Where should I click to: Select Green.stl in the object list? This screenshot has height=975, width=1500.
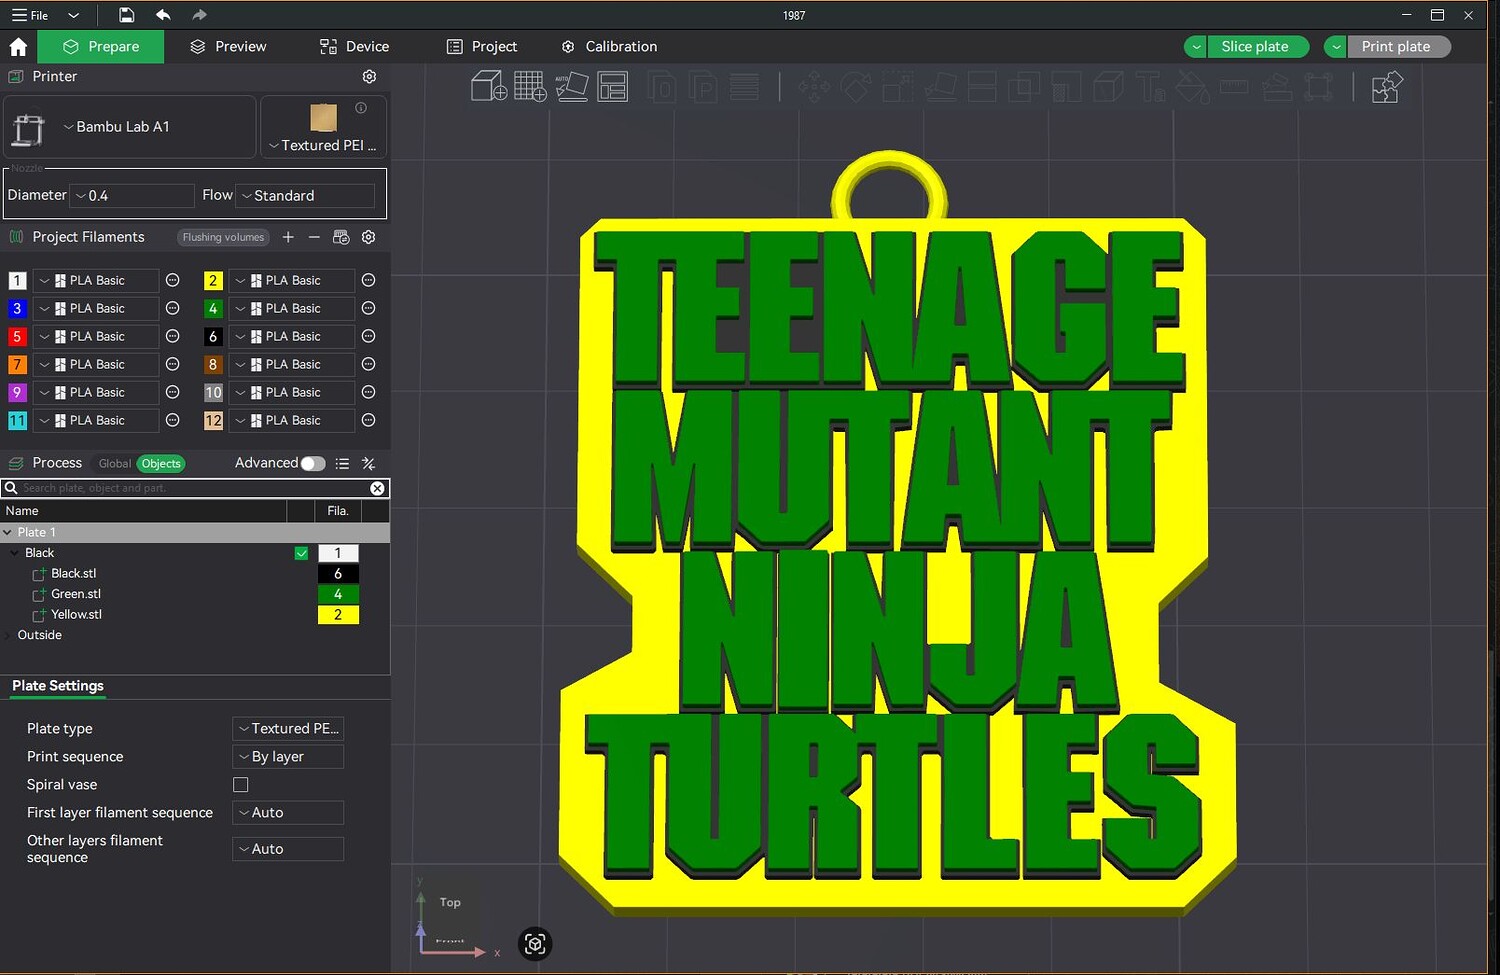76,595
